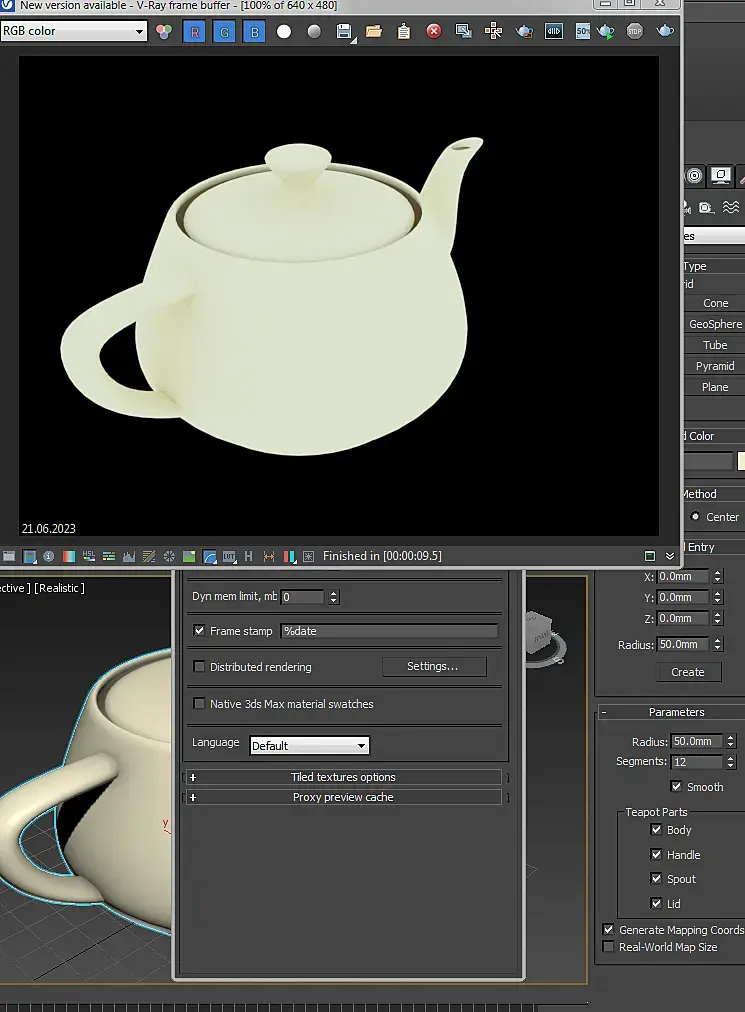
Task: Disable the Frame stamp checkbox
Action: coord(200,631)
